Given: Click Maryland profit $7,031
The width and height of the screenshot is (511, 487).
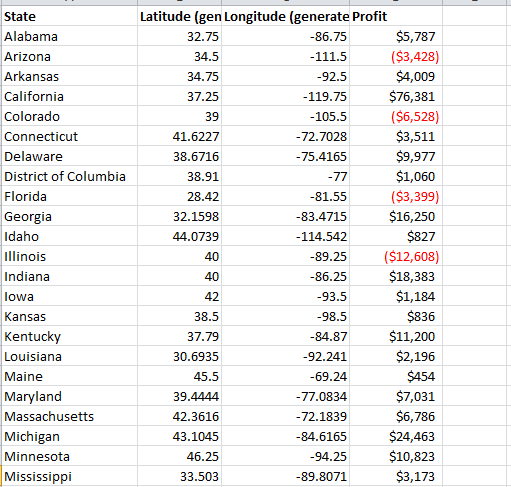Looking at the screenshot, I should [396, 396].
